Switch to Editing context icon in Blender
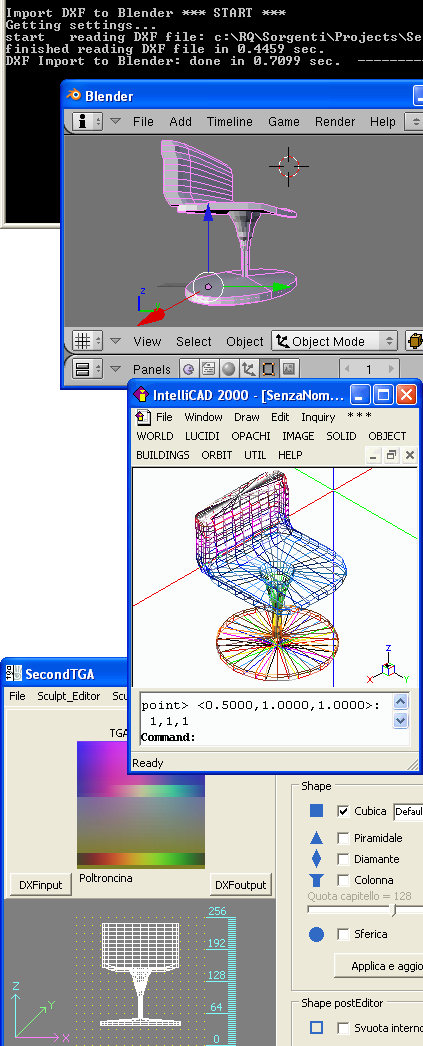 (x=269, y=369)
